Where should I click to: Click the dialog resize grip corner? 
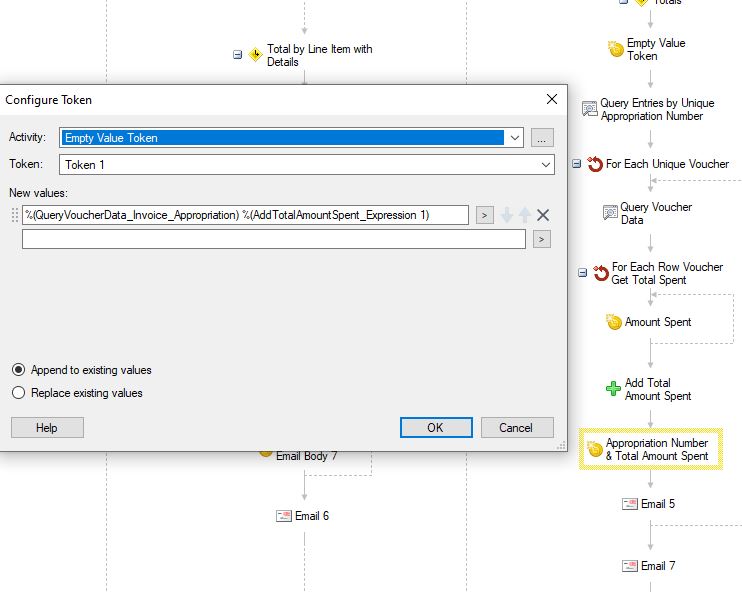pos(562,445)
